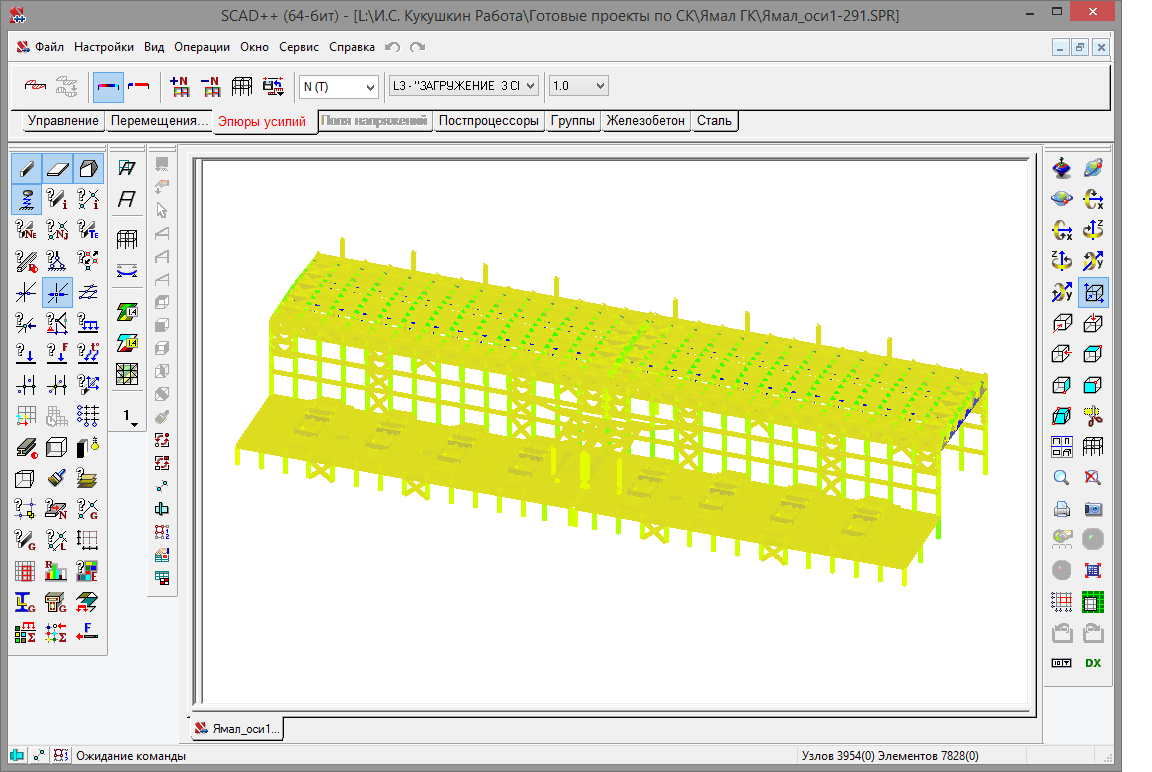
Task: Click the scissors cut-model icon
Action: point(1093,416)
